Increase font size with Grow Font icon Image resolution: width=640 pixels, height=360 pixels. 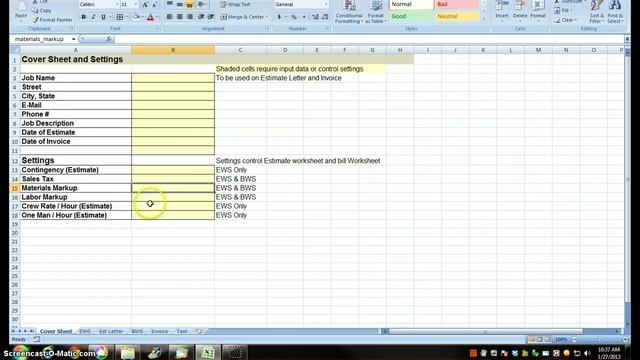point(145,4)
